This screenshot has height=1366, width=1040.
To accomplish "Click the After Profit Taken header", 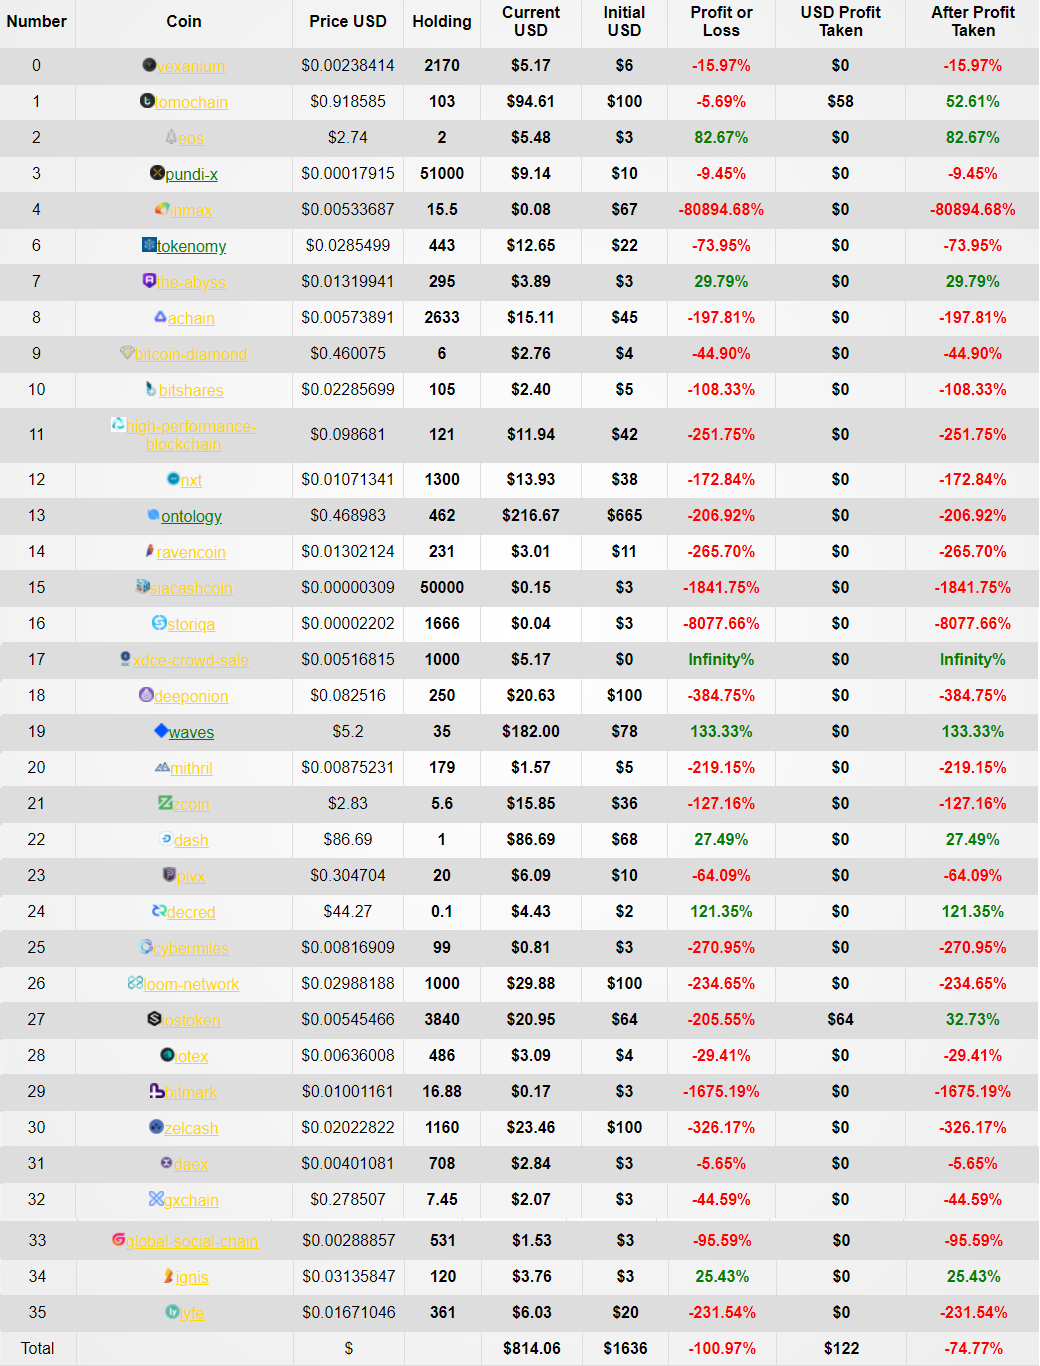I will 973,22.
